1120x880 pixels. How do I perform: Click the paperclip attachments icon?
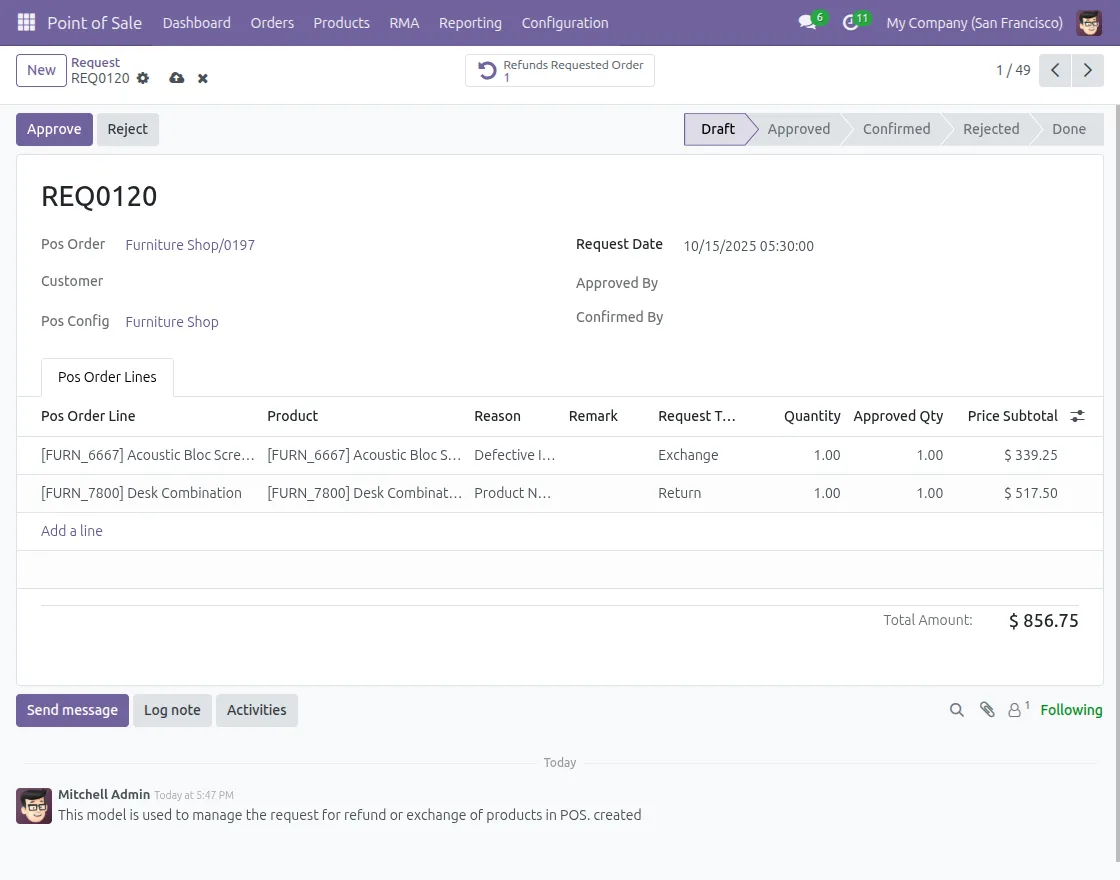987,710
